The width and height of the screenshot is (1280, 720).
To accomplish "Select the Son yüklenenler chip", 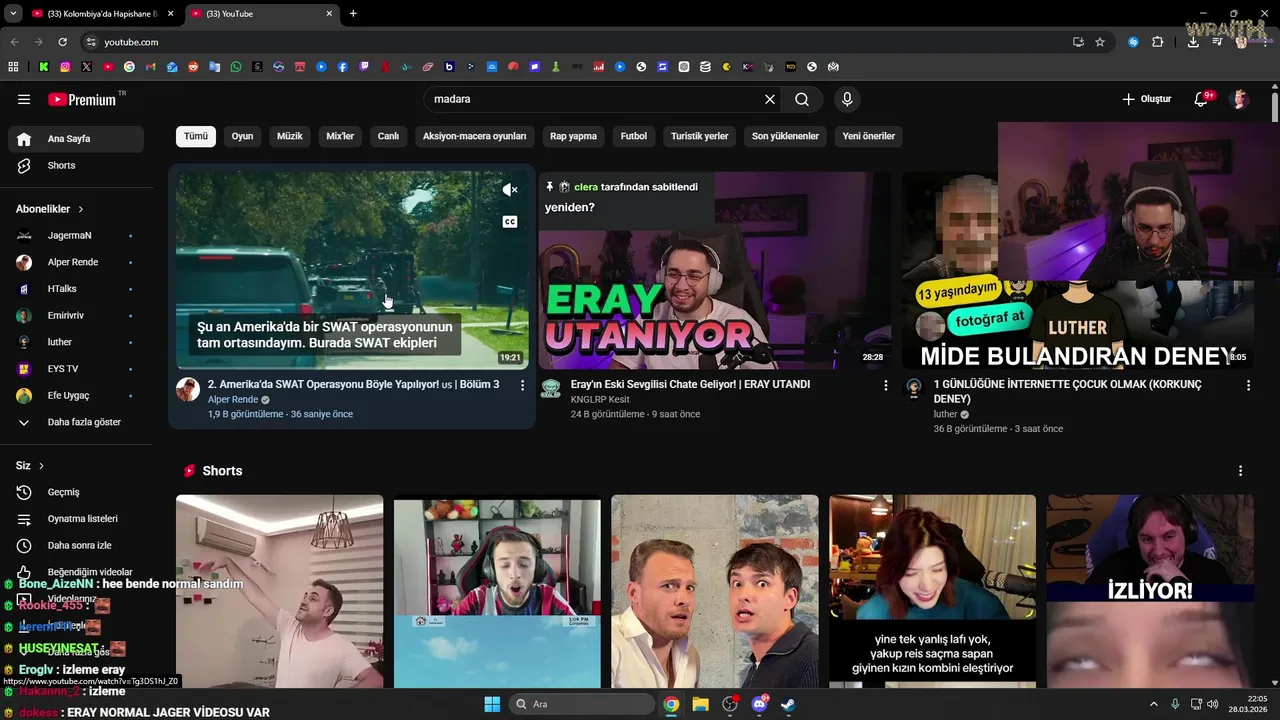I will pos(785,136).
